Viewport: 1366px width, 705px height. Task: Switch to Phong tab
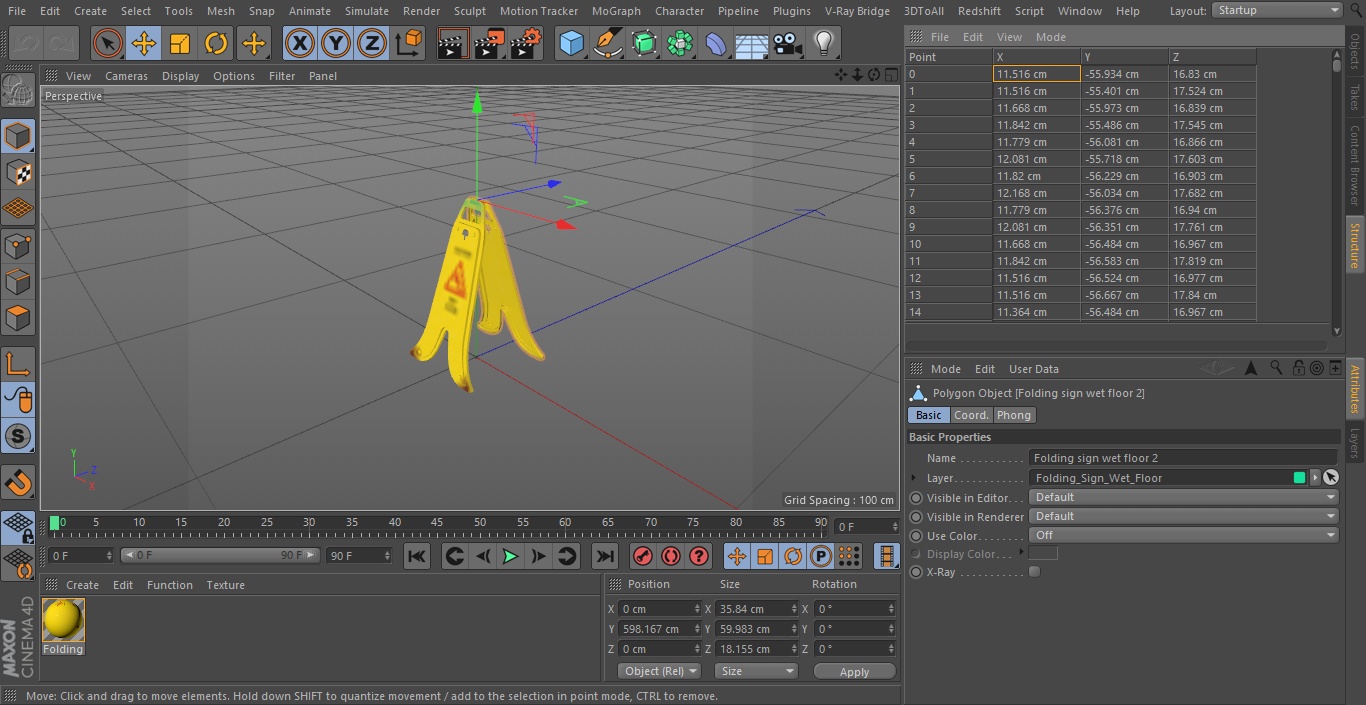coord(1013,415)
